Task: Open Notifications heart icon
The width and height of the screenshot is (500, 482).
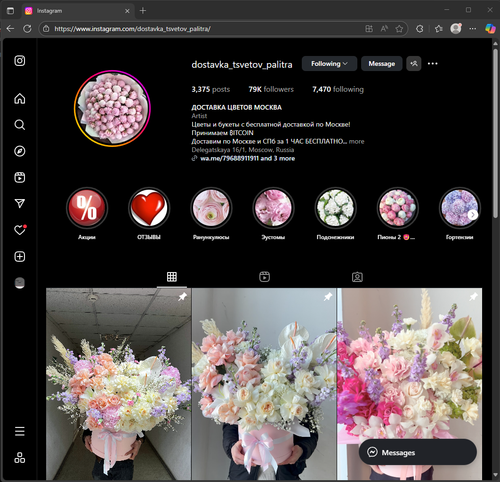Action: tap(20, 230)
